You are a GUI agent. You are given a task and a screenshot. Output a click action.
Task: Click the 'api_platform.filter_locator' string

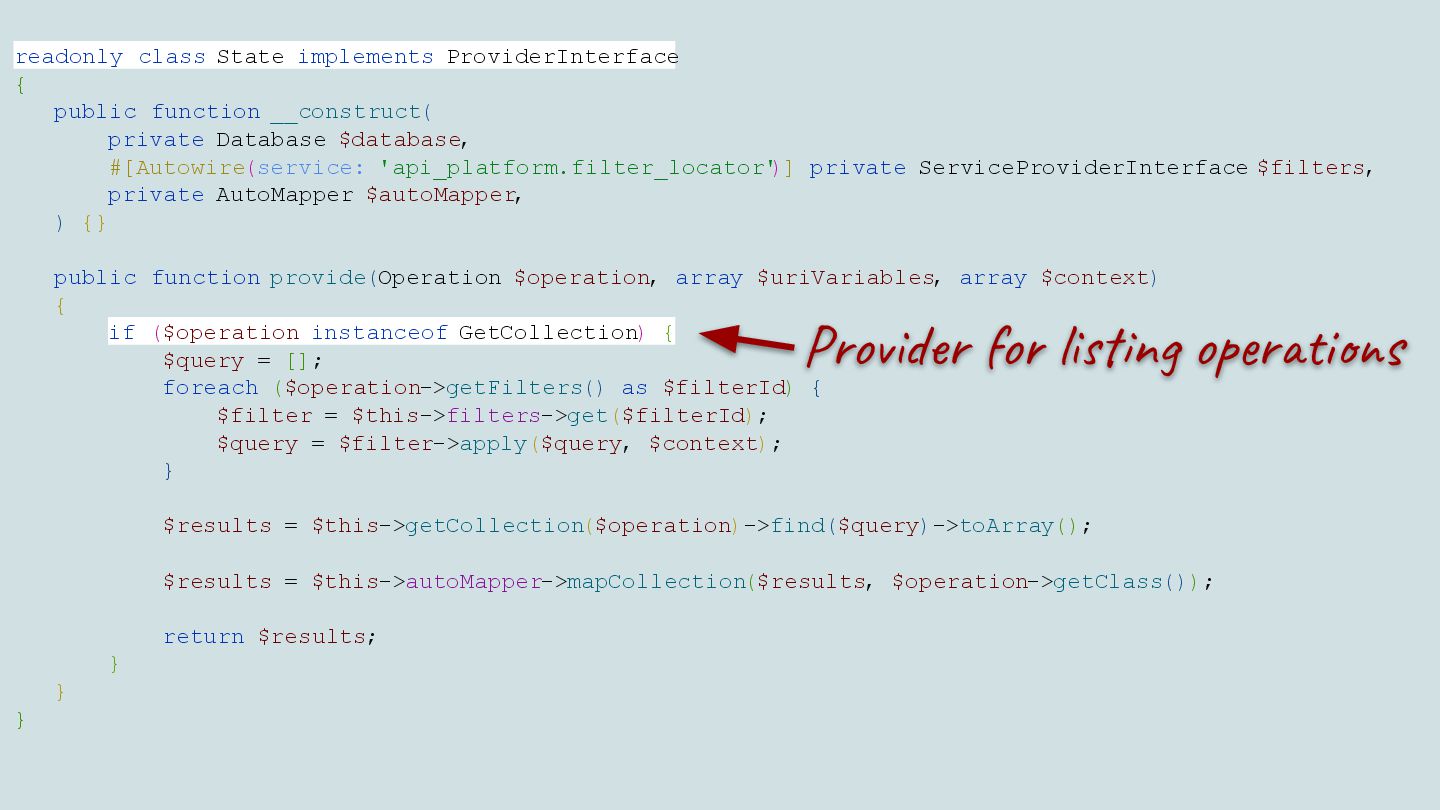[577, 167]
